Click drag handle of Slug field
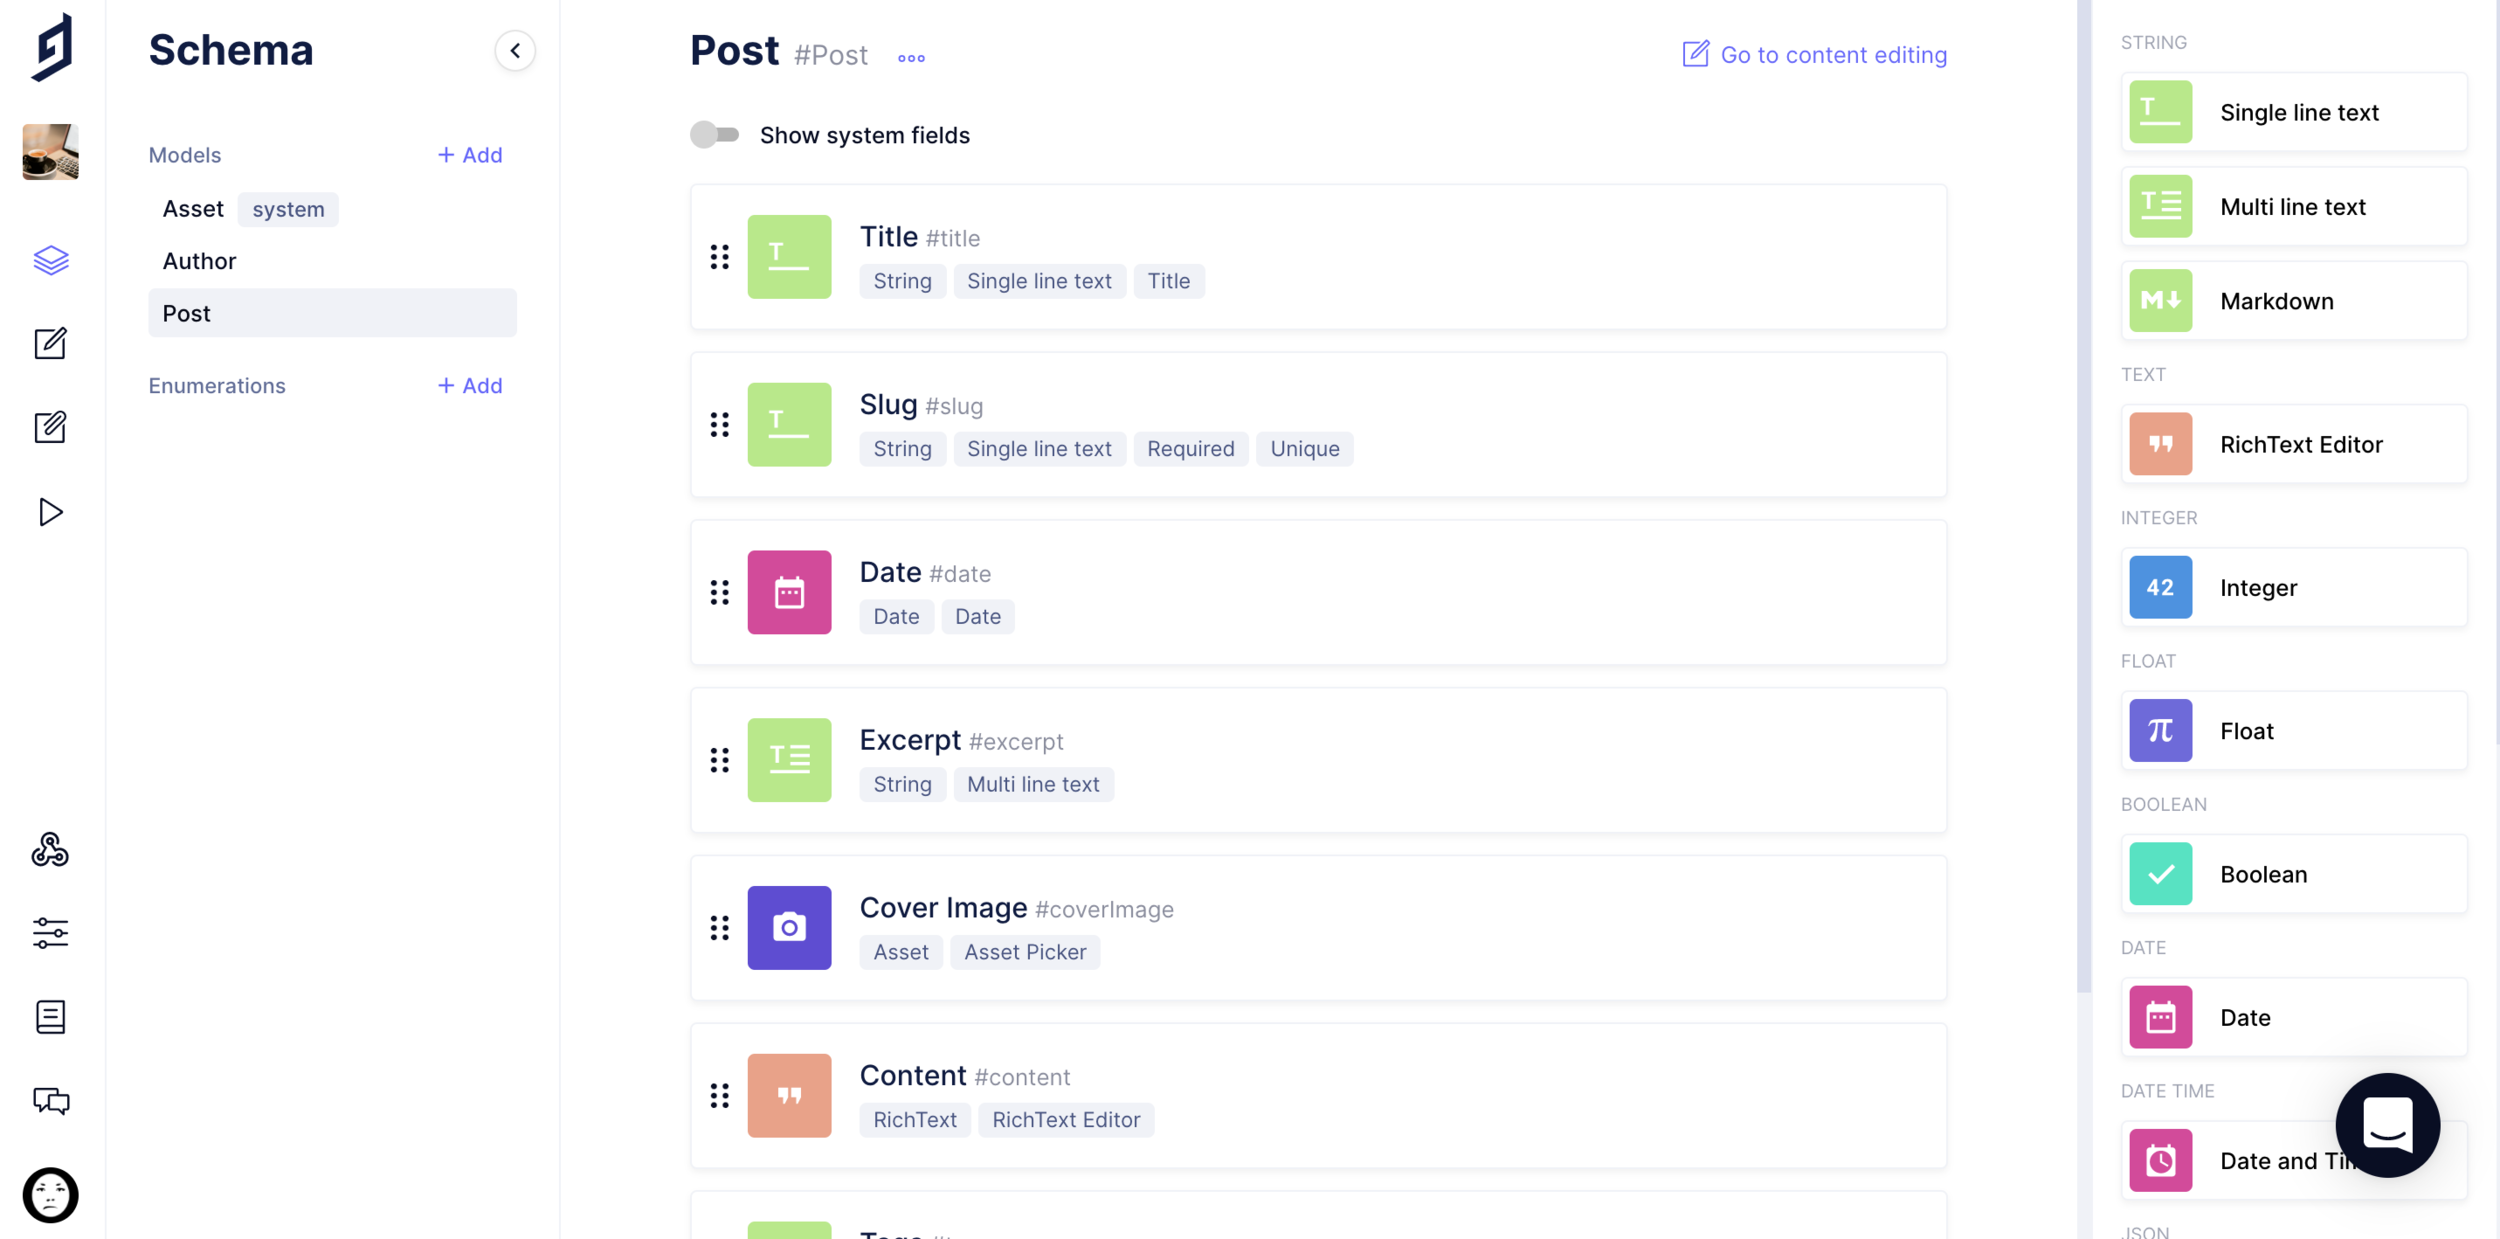 [x=719, y=425]
